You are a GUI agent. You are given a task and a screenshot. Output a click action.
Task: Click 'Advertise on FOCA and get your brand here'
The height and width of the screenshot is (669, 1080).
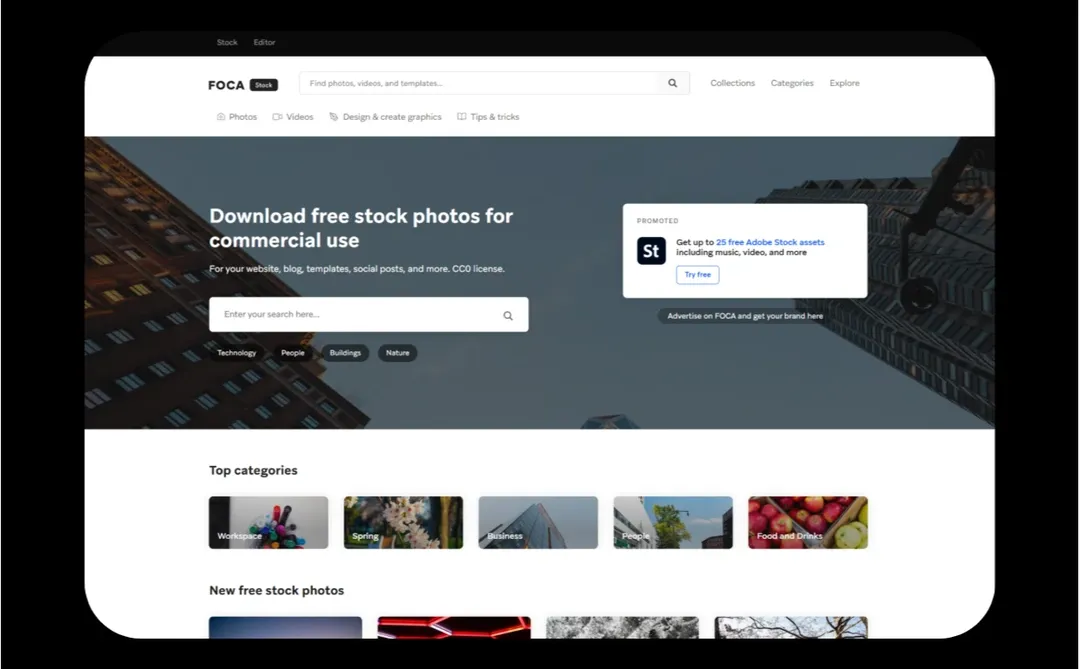pyautogui.click(x=745, y=316)
